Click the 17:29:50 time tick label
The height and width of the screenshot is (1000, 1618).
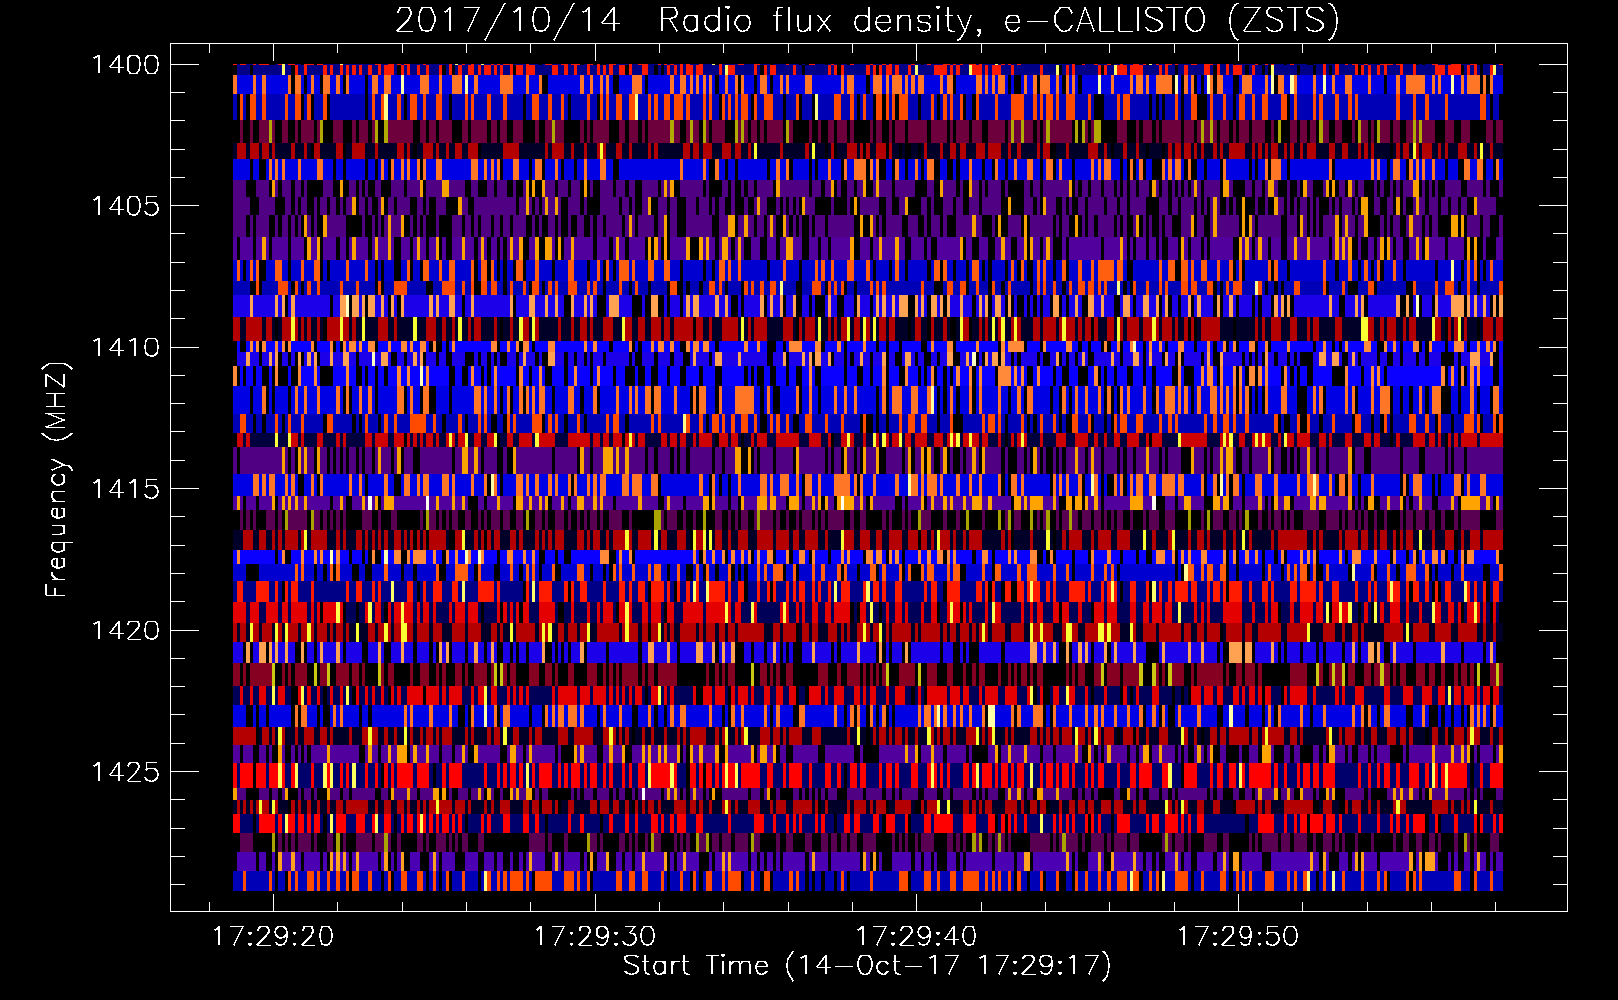(1238, 937)
